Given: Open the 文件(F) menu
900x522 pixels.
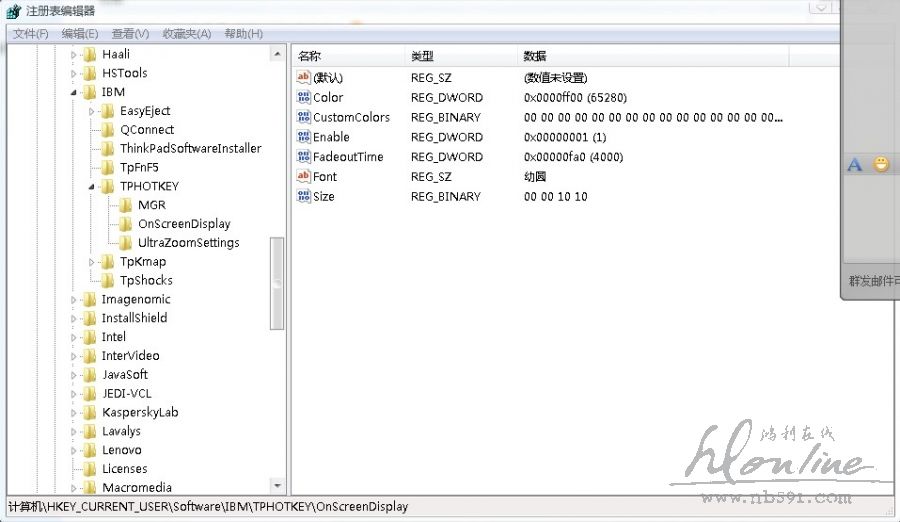Looking at the screenshot, I should tap(30, 34).
